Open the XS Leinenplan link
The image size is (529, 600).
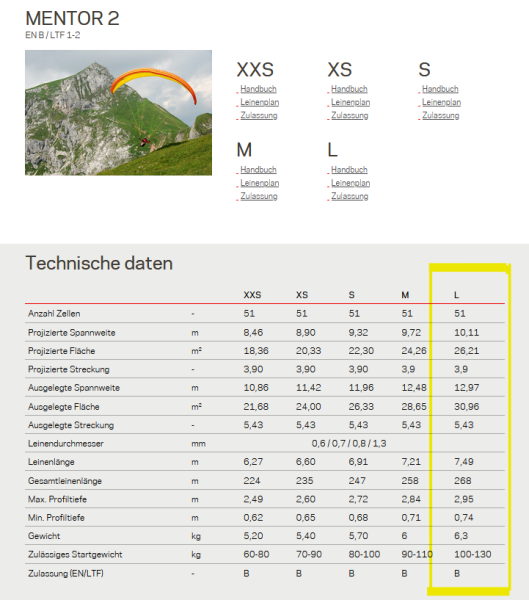[350, 103]
